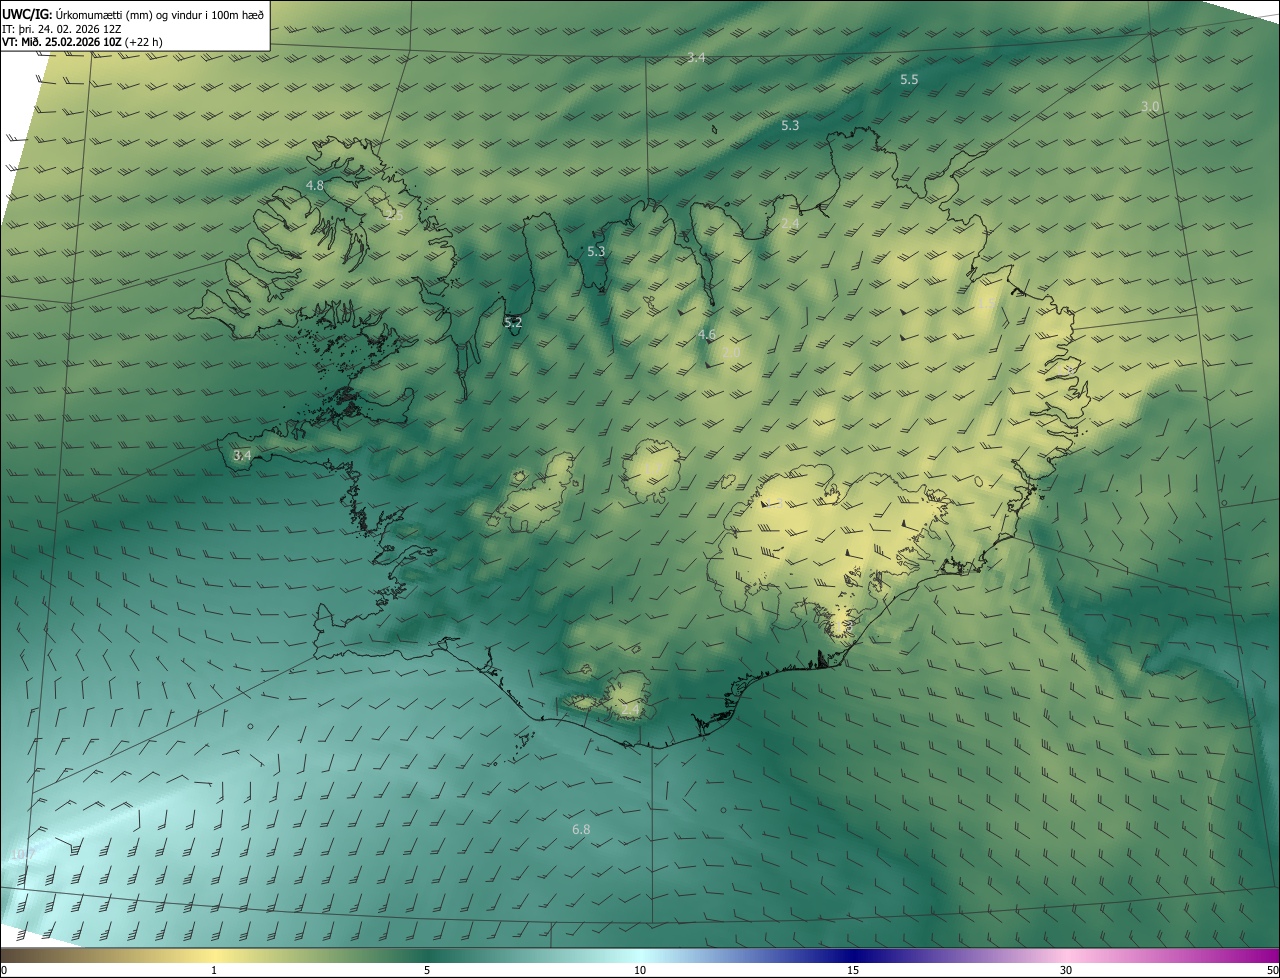Click the 4.8 value label over the Westfjords
Screen dimensions: 1280x978
(315, 186)
